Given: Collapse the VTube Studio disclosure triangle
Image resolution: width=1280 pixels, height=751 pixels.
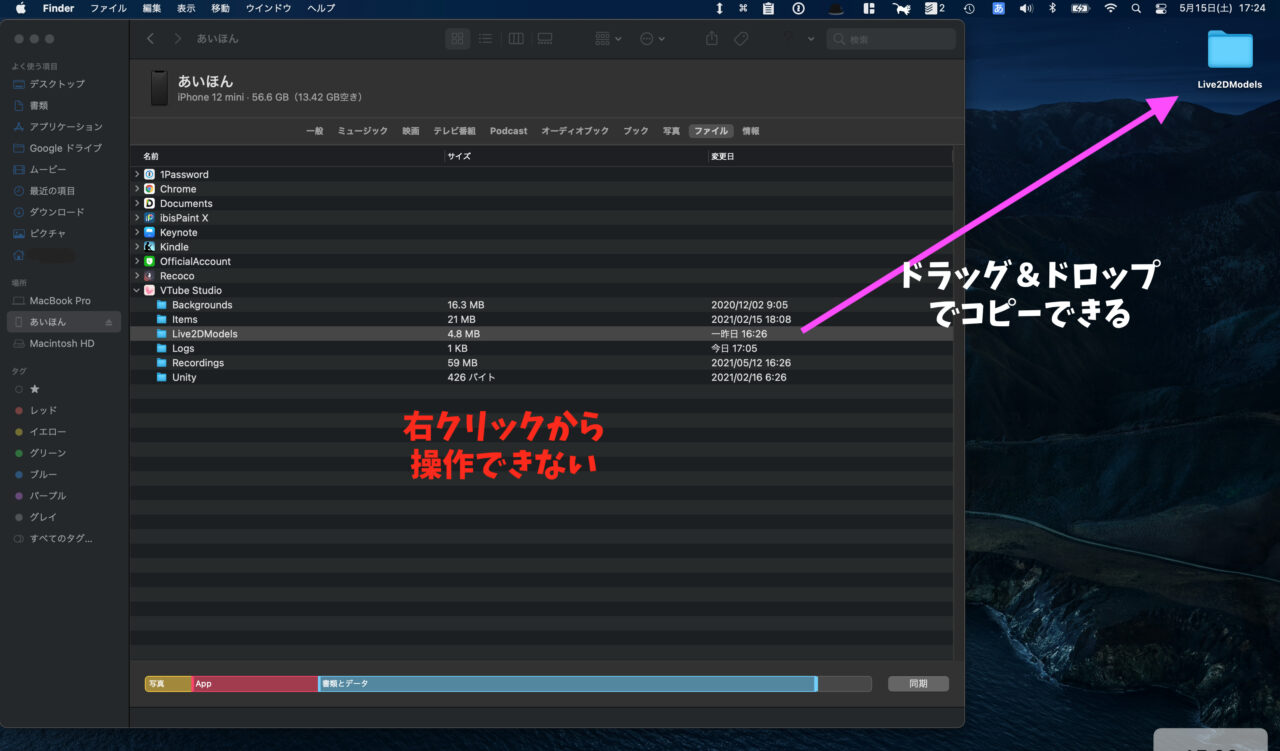Looking at the screenshot, I should (x=136, y=290).
